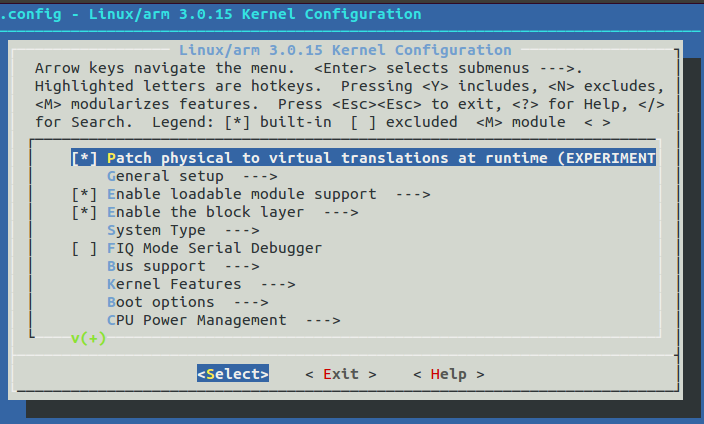The height and width of the screenshot is (424, 704).
Task: Expand arrow after Enable the block layer
Action: tap(341, 212)
